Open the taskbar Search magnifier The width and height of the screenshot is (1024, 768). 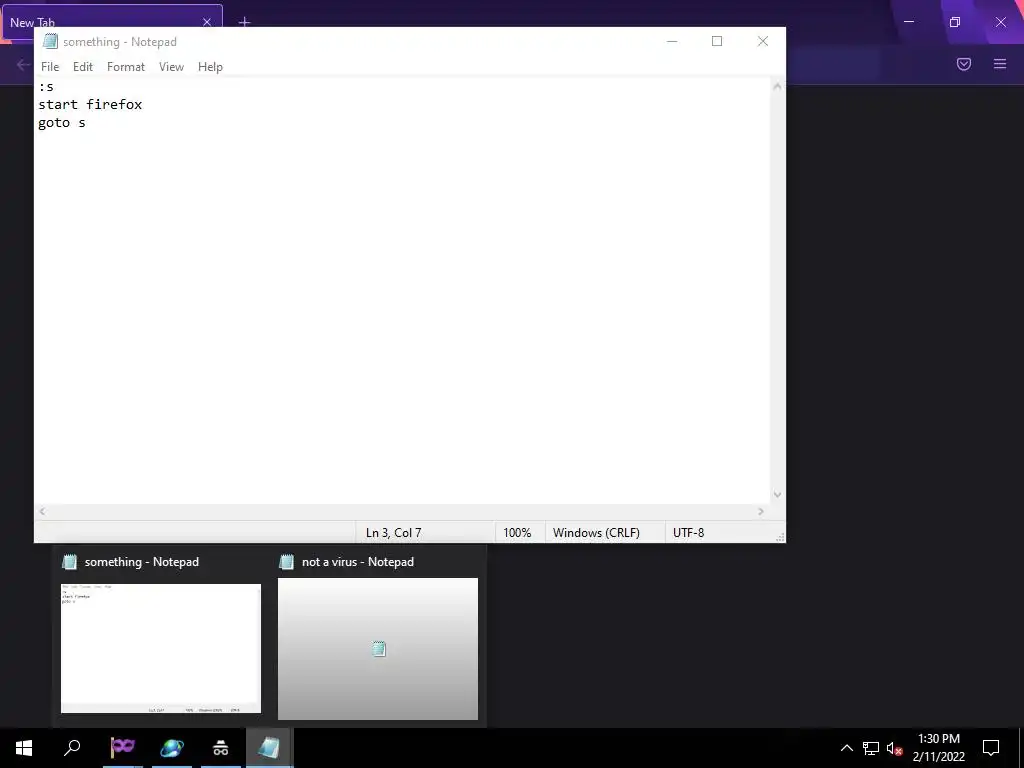click(x=72, y=748)
